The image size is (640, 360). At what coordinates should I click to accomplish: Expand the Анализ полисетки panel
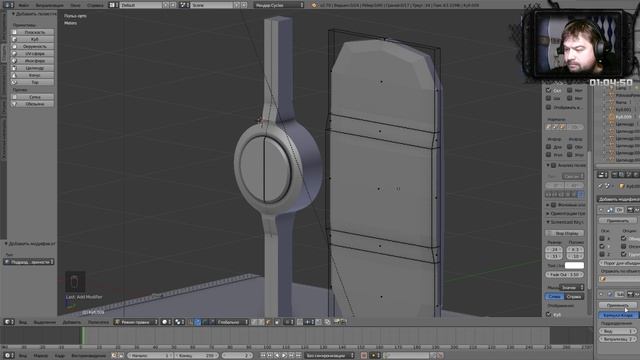point(548,165)
